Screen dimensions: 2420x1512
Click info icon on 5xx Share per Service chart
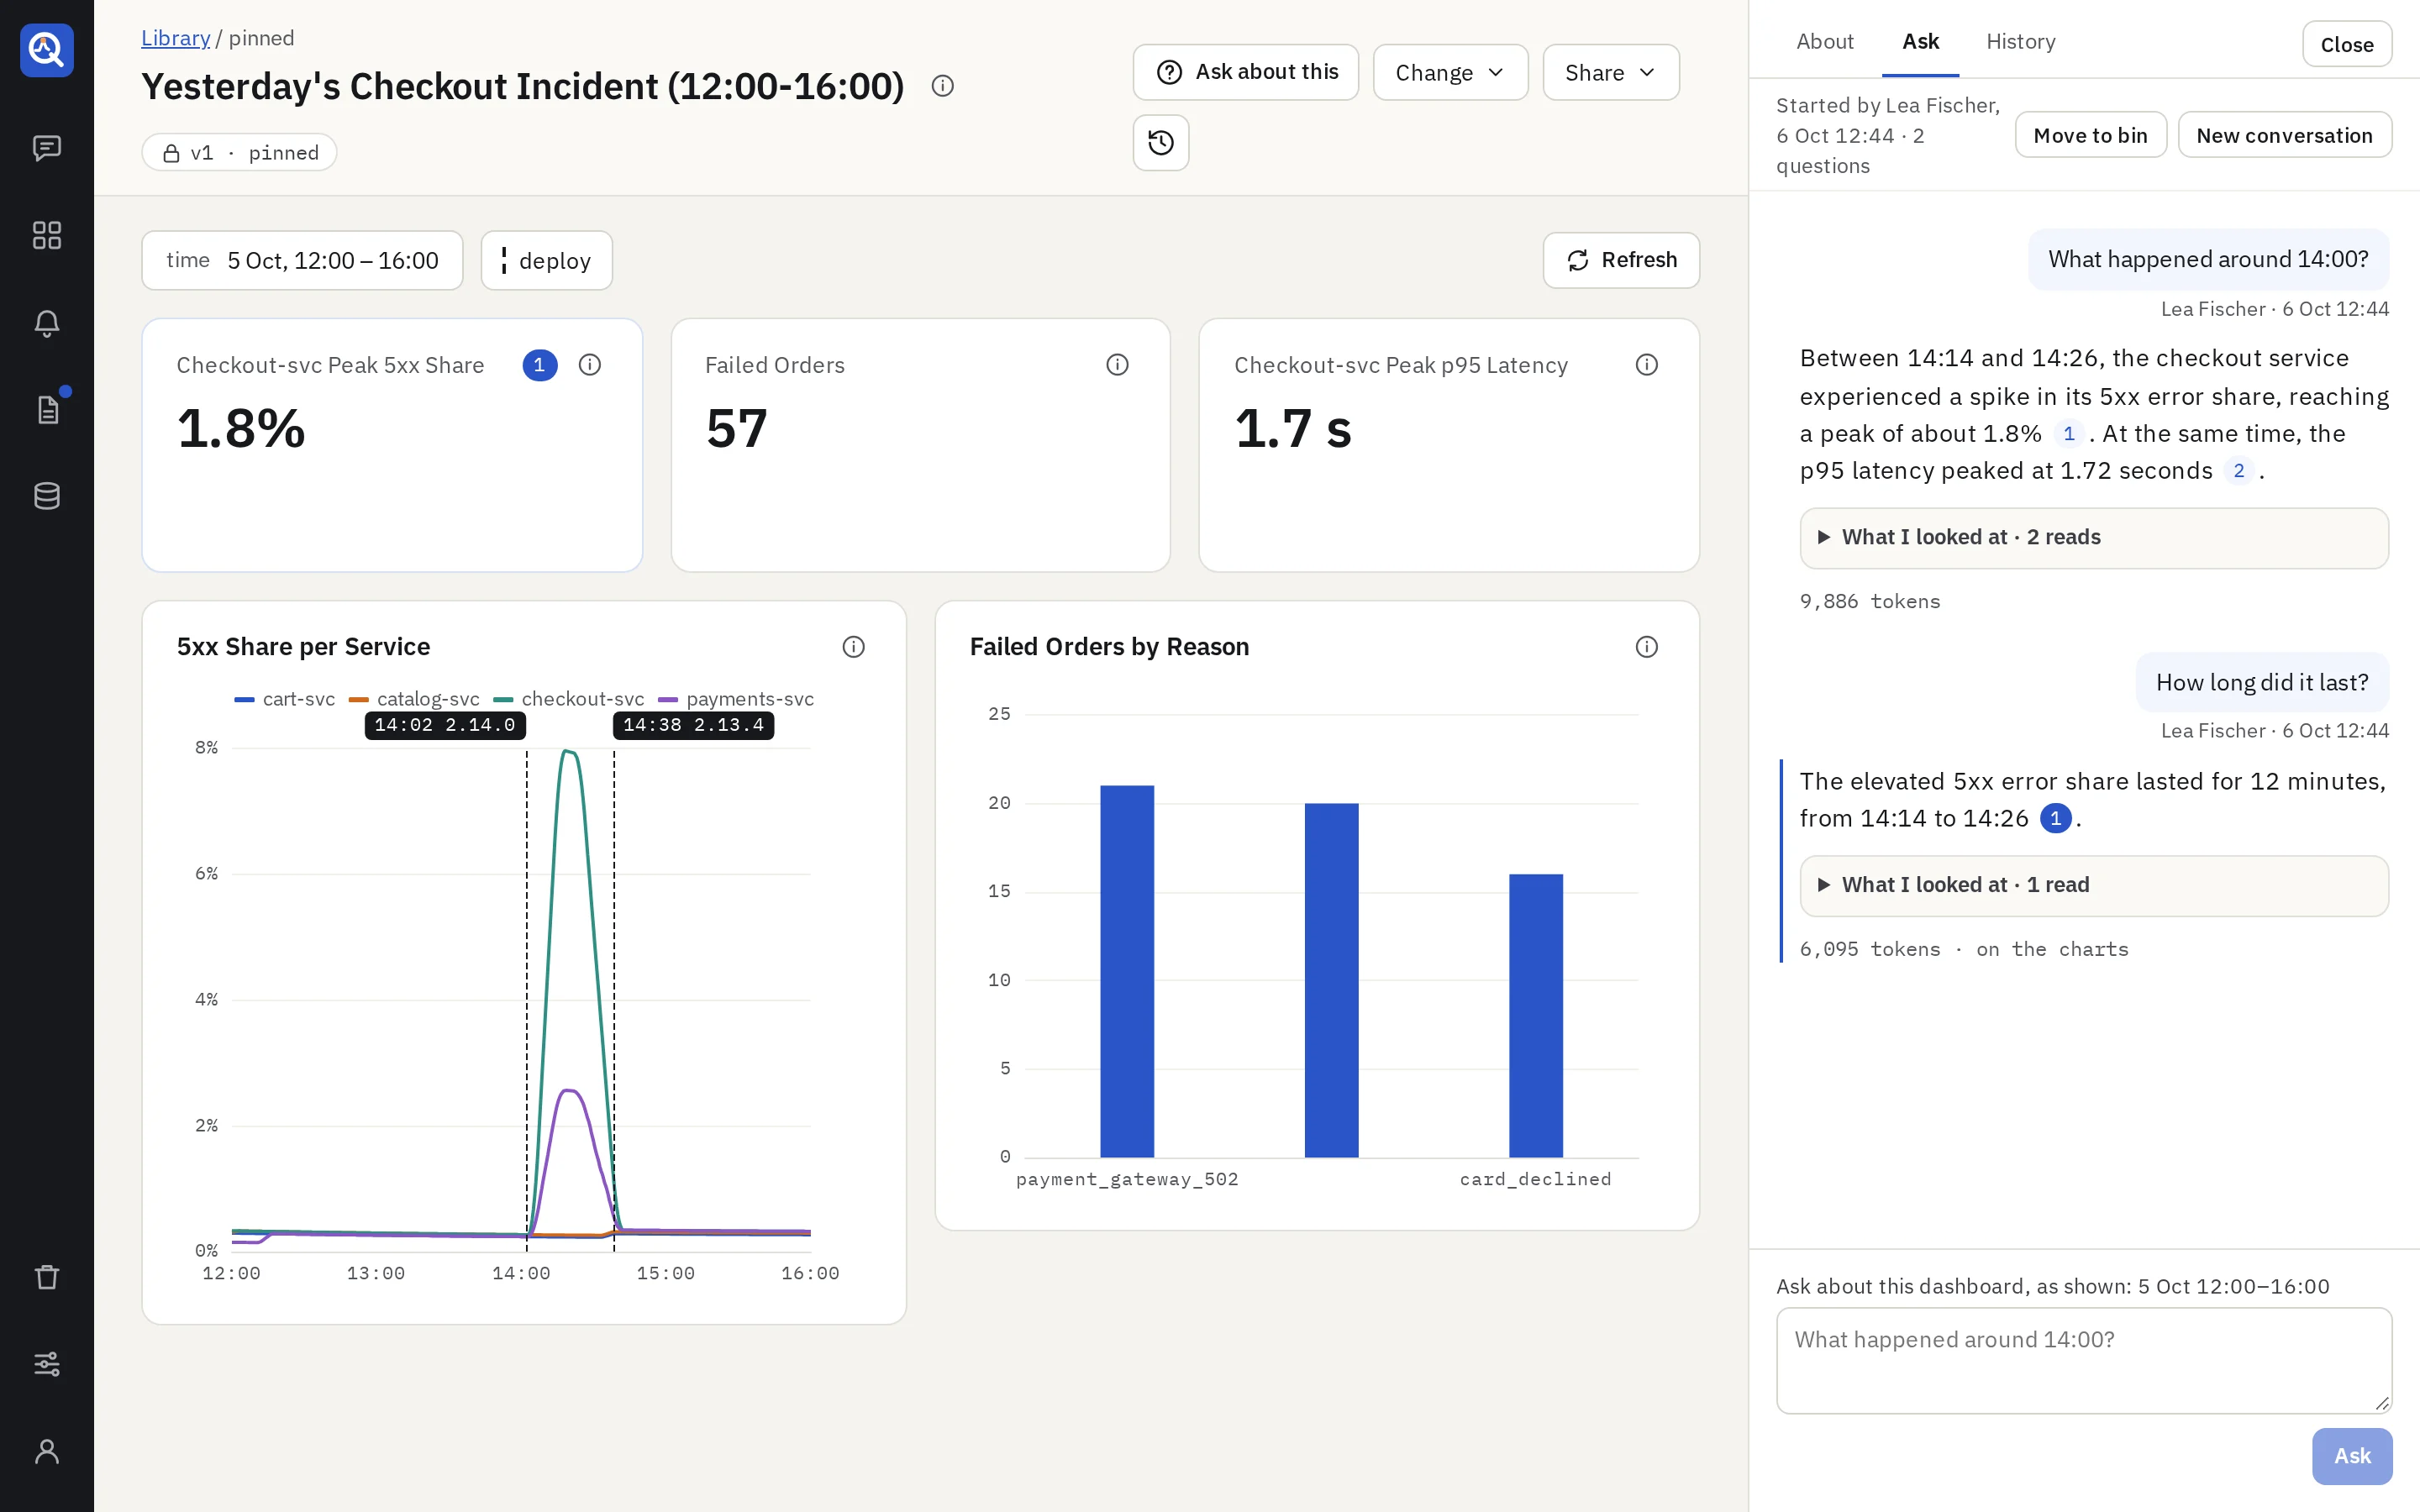click(853, 647)
